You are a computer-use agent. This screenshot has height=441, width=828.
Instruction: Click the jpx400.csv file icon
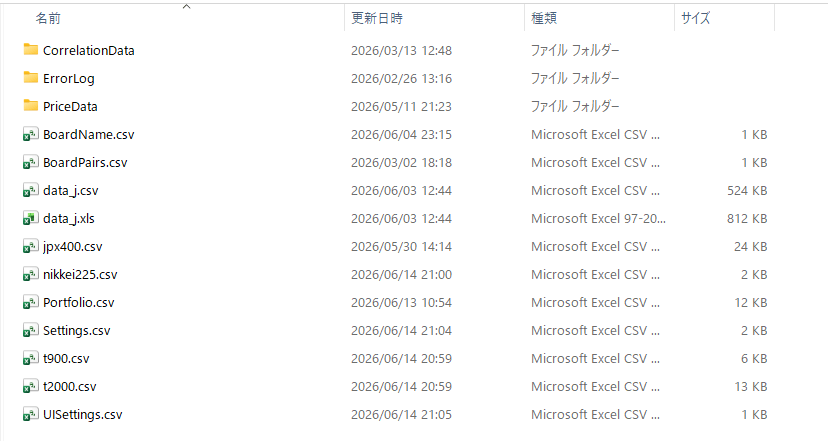pyautogui.click(x=31, y=246)
